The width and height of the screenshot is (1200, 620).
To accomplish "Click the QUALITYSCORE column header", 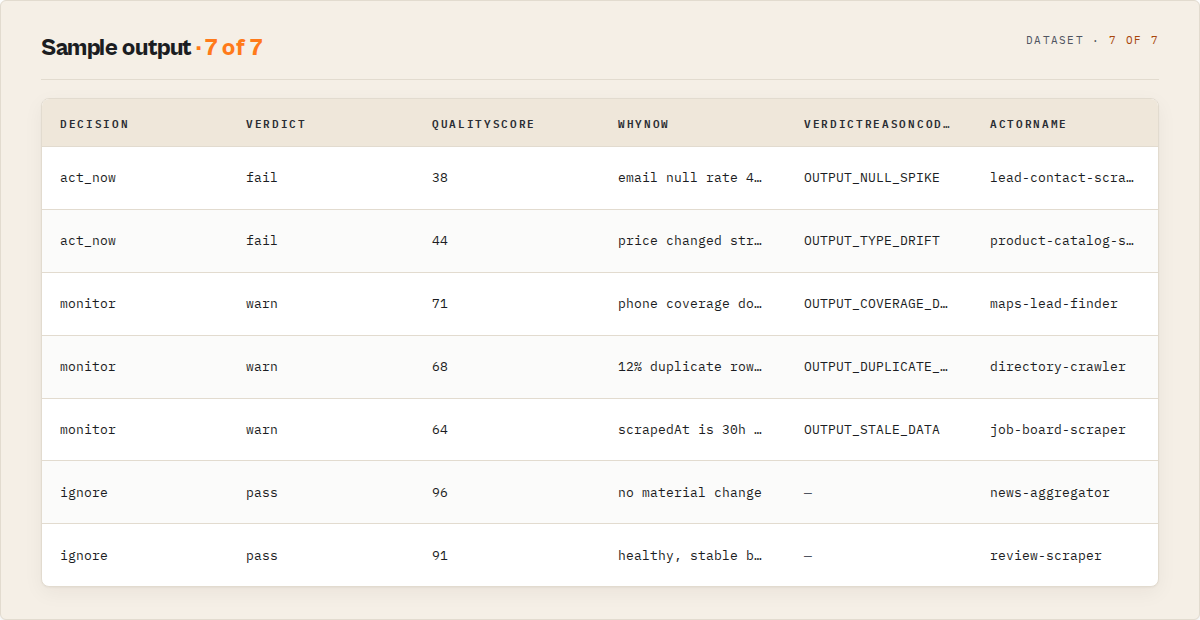I will (x=483, y=124).
